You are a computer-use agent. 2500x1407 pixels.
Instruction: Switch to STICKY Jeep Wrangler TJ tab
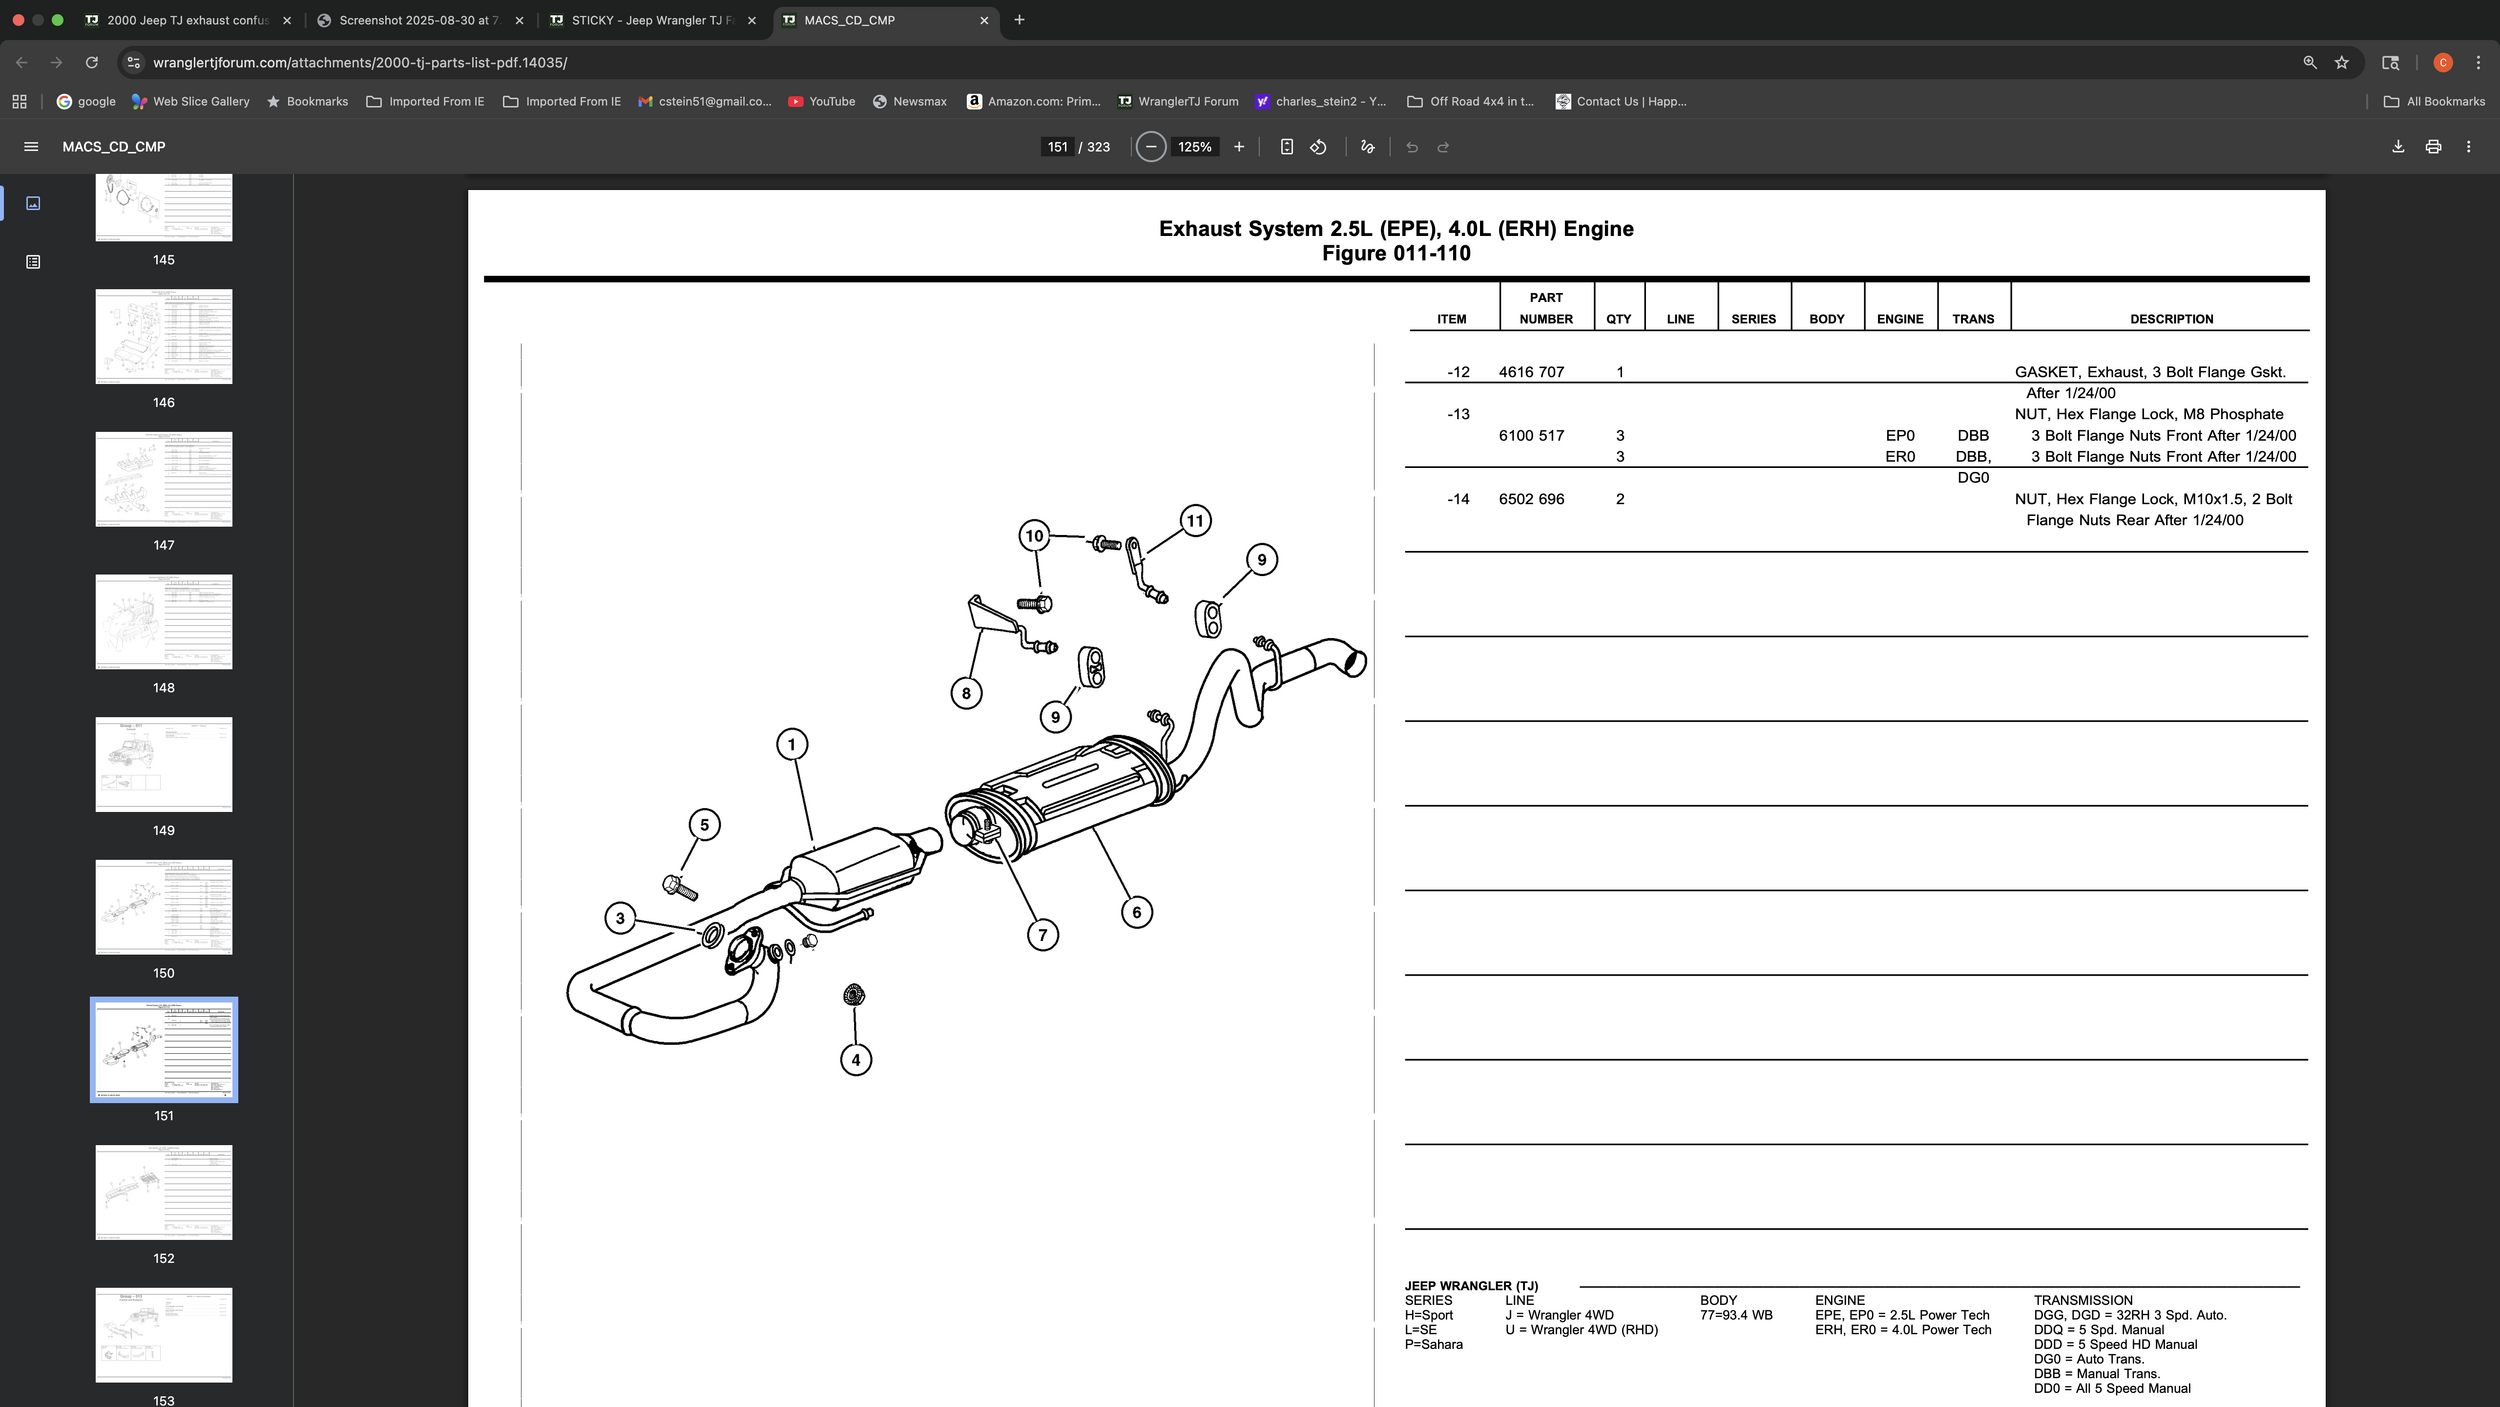click(651, 20)
